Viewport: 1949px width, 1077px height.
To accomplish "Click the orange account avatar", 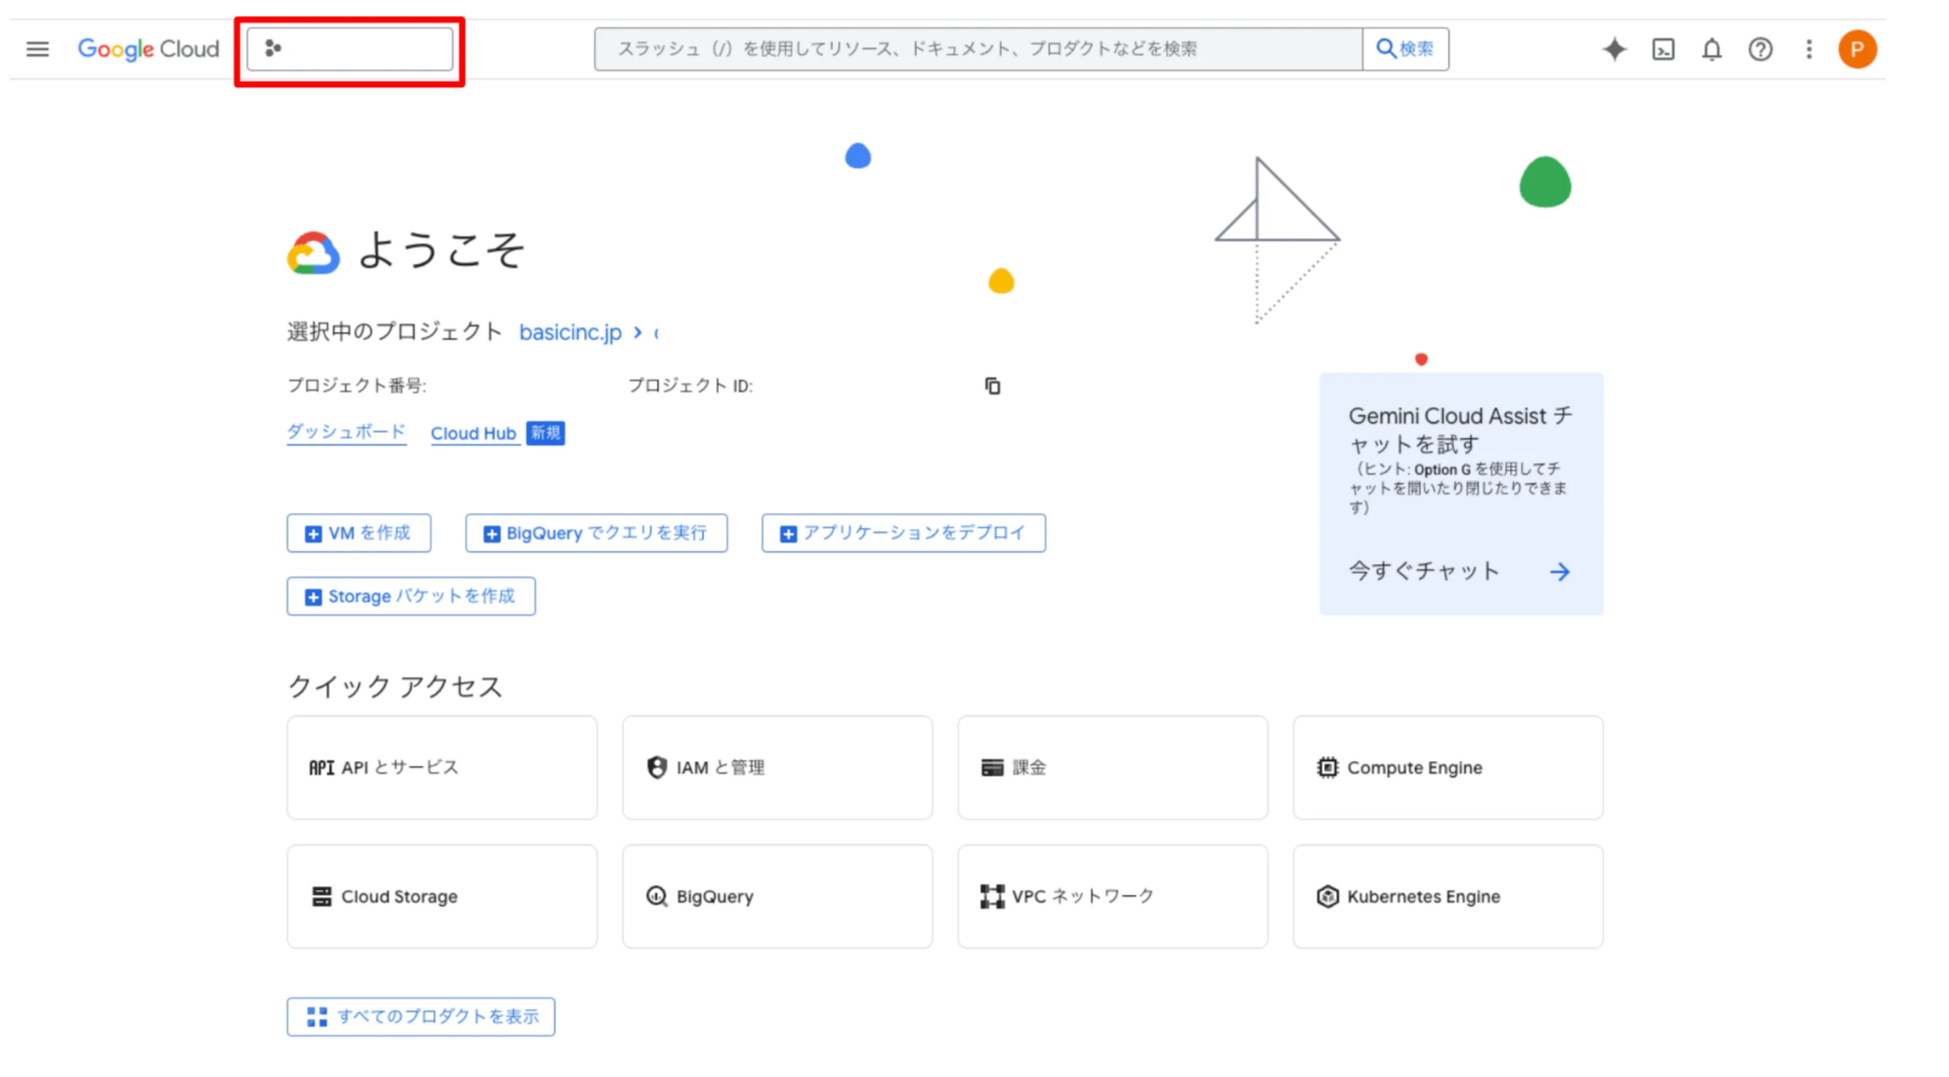I will (x=1857, y=49).
